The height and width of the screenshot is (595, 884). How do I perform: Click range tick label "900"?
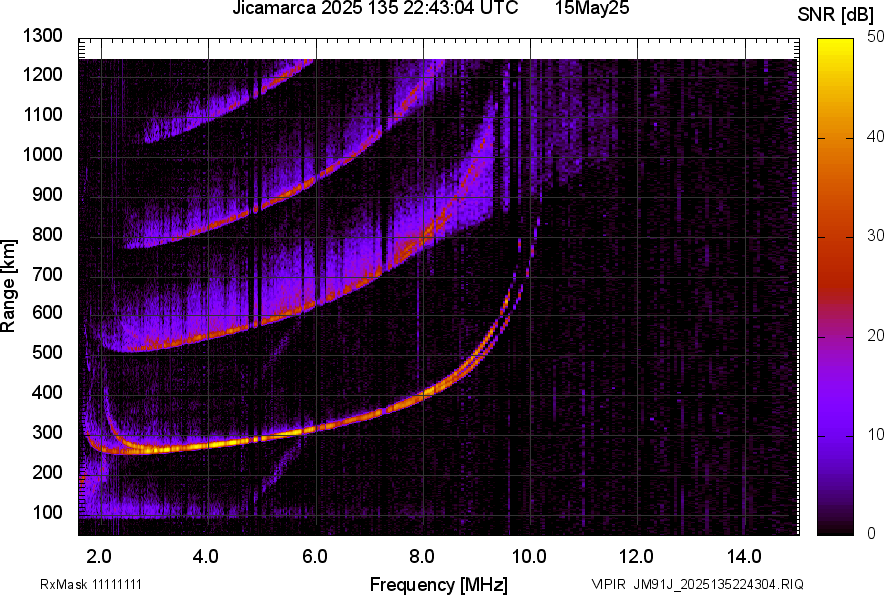(x=47, y=194)
